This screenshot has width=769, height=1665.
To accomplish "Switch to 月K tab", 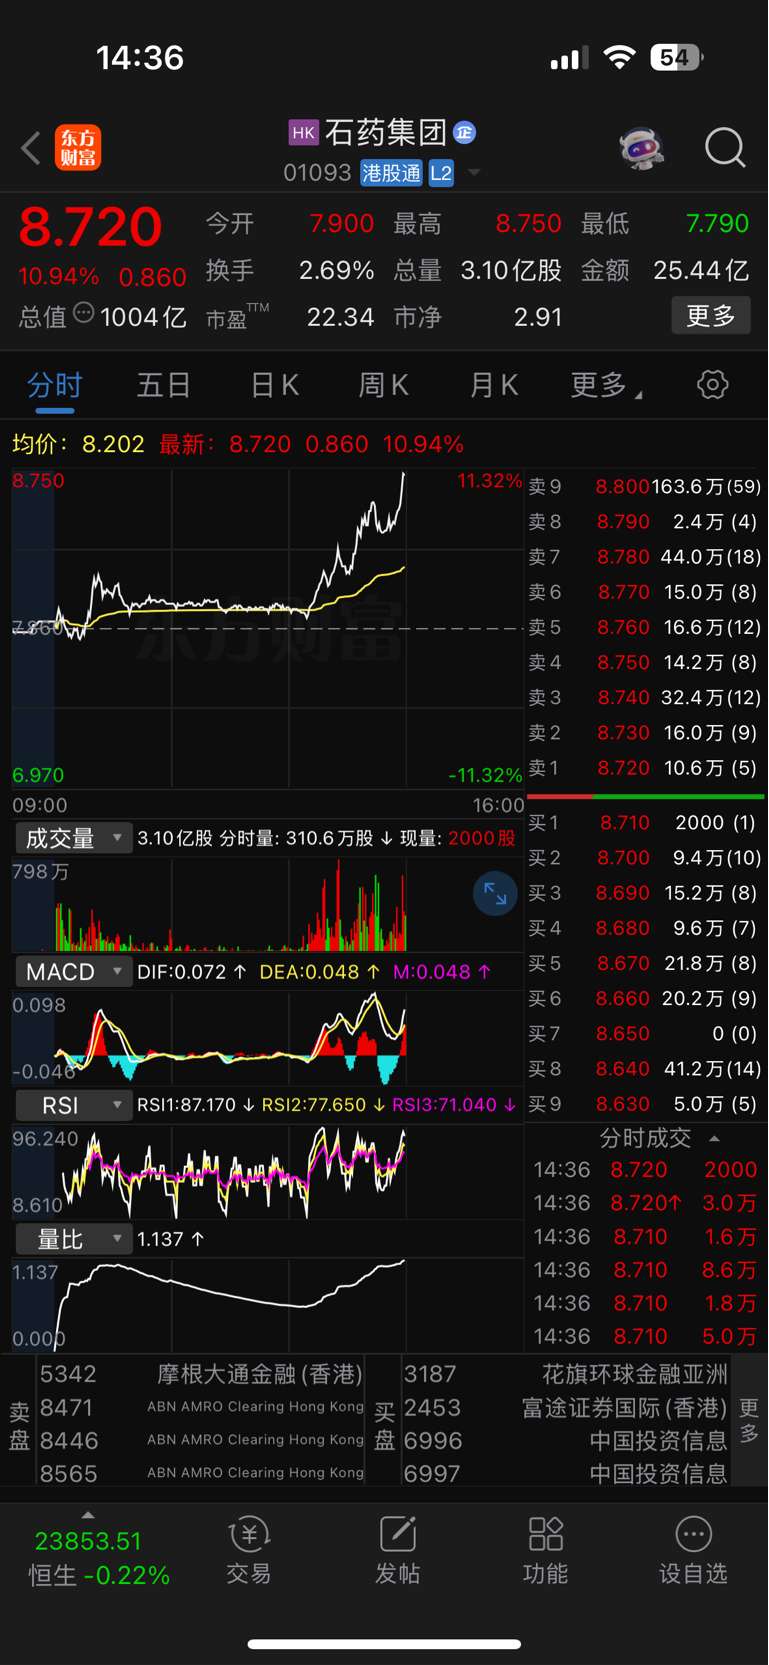I will [494, 385].
